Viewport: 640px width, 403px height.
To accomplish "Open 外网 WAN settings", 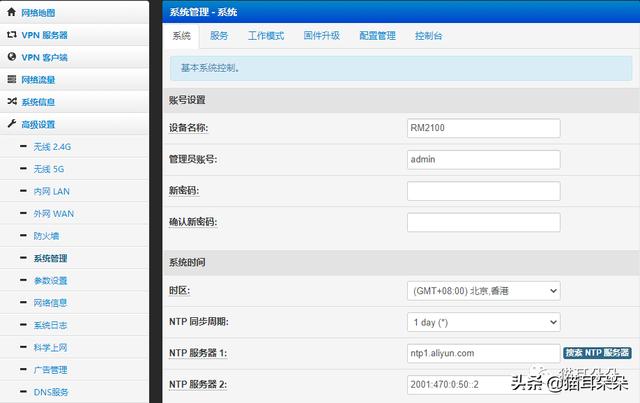I will tap(53, 214).
